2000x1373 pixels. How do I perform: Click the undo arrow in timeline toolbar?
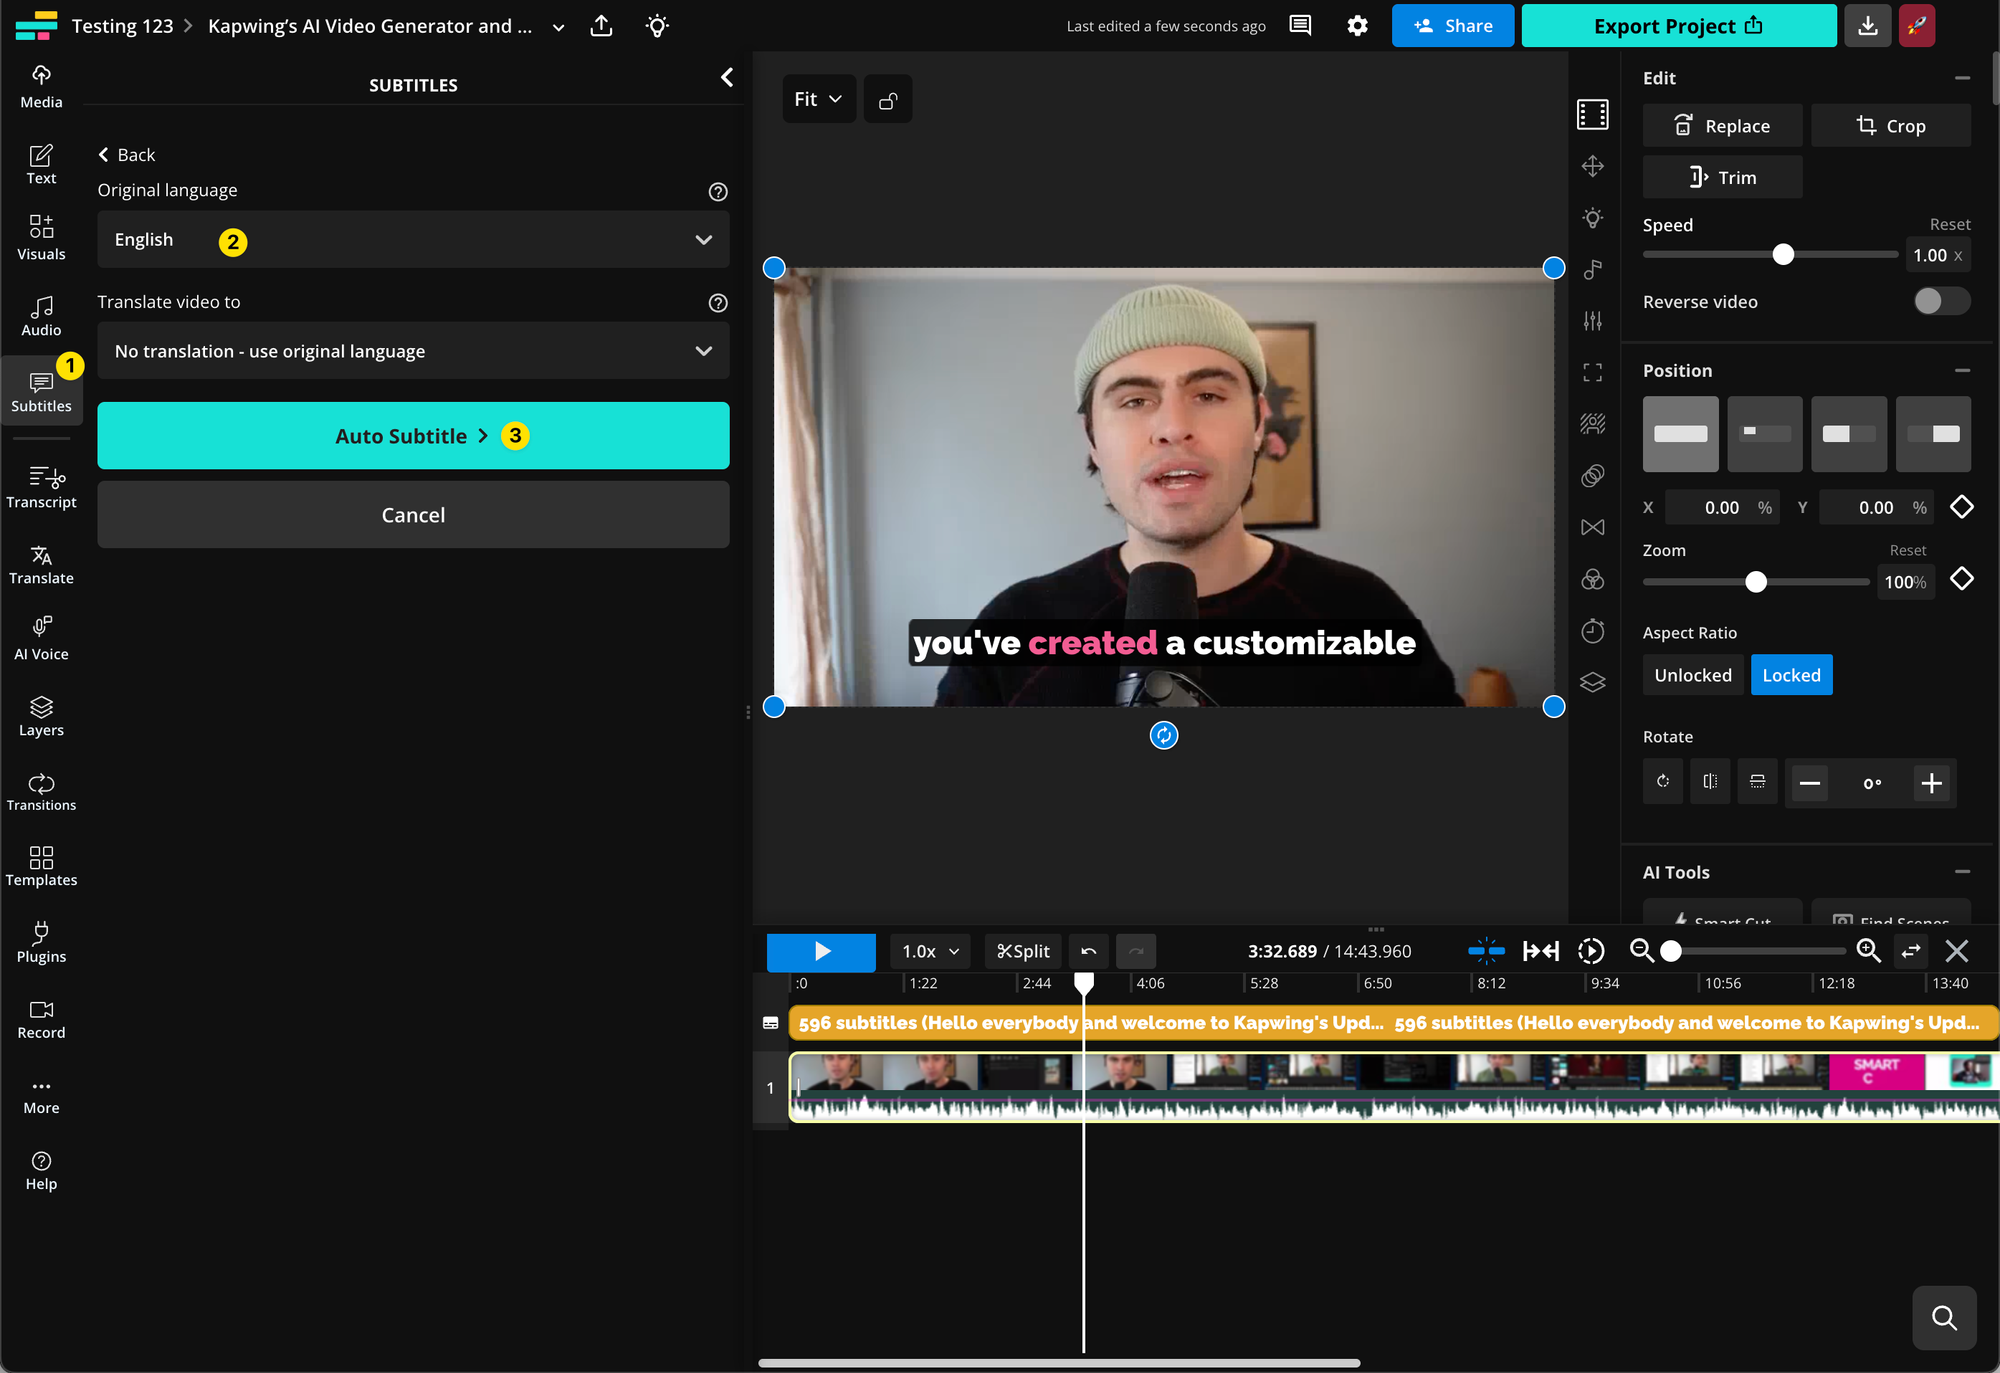pos(1088,951)
